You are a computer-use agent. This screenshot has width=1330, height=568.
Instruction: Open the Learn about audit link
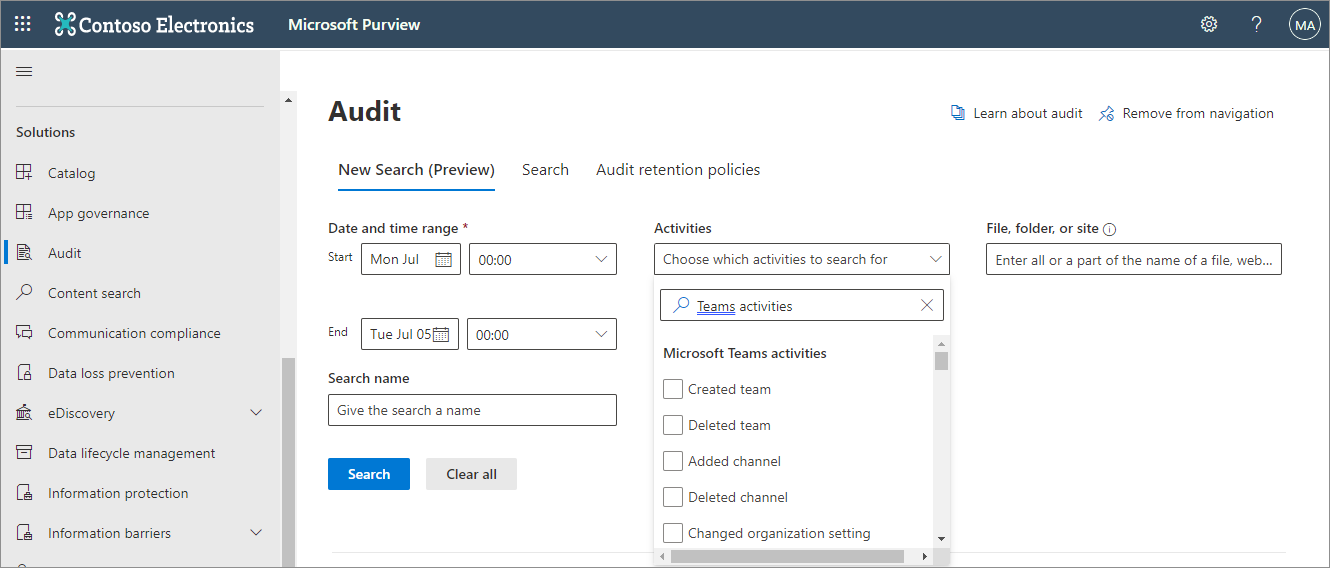click(1017, 114)
